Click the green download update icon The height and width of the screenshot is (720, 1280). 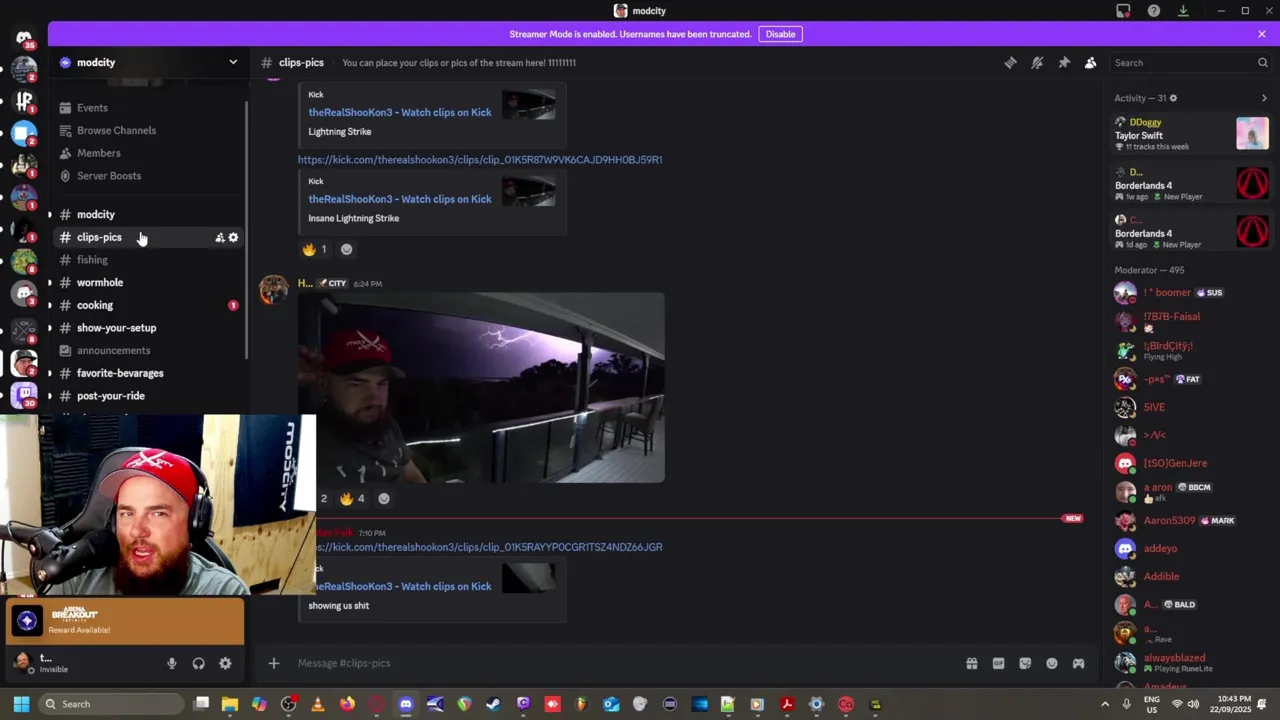1183,11
